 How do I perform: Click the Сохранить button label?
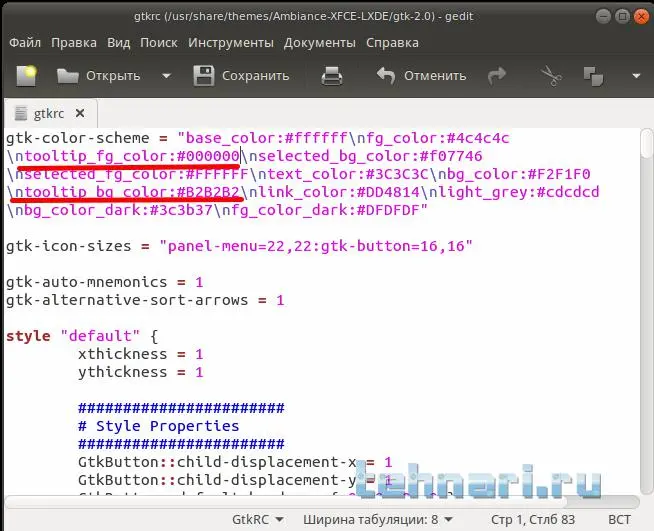[255, 76]
